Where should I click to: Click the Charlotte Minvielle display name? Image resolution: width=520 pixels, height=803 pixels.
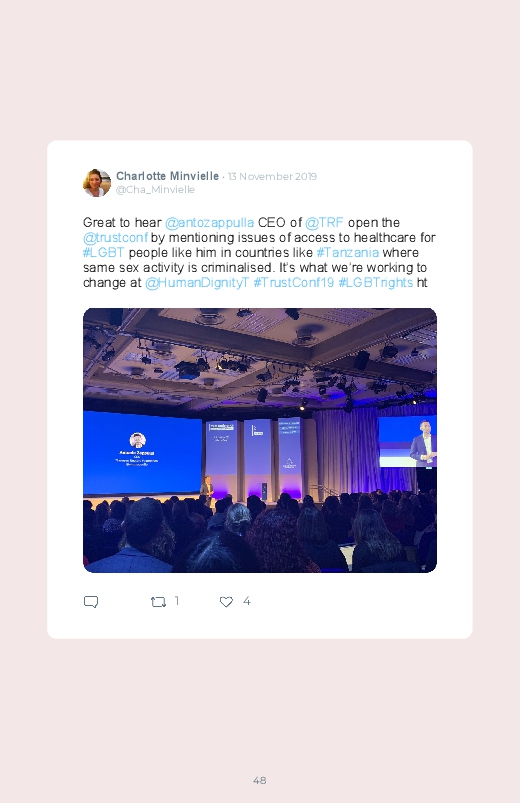click(x=168, y=176)
